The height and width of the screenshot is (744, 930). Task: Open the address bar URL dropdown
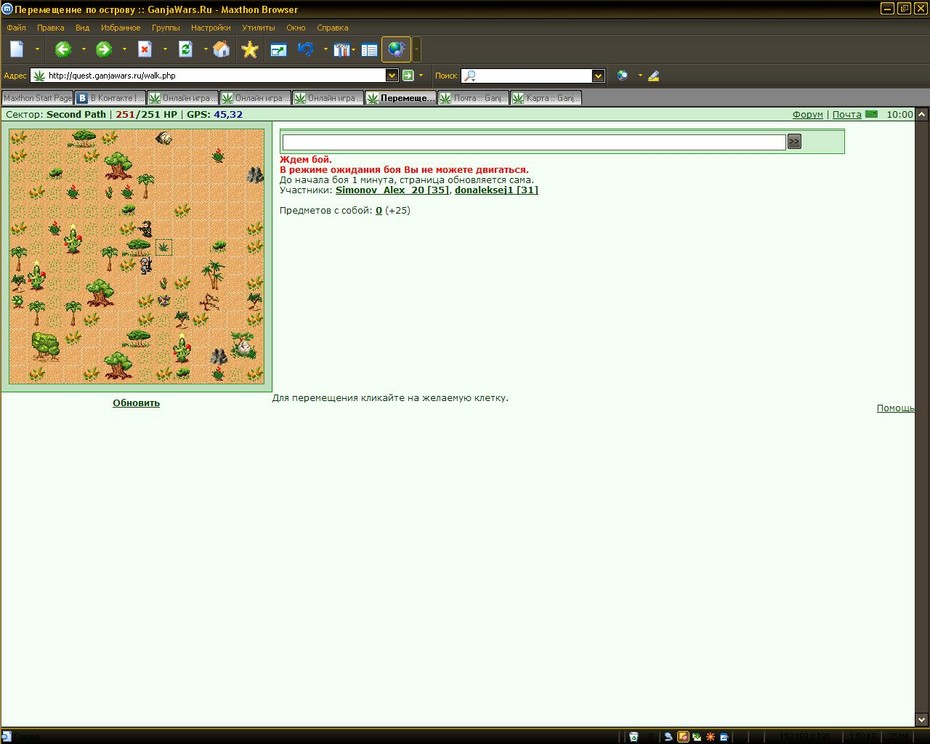pyautogui.click(x=391, y=75)
